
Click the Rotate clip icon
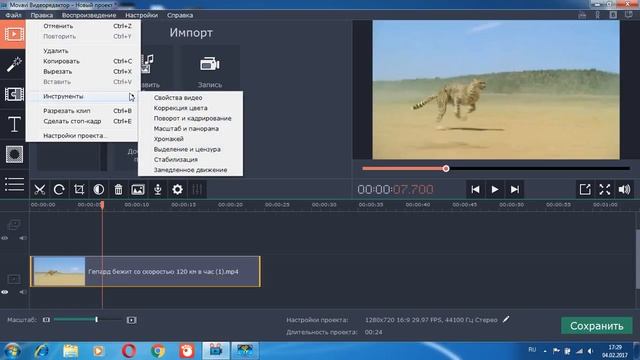tap(59, 189)
